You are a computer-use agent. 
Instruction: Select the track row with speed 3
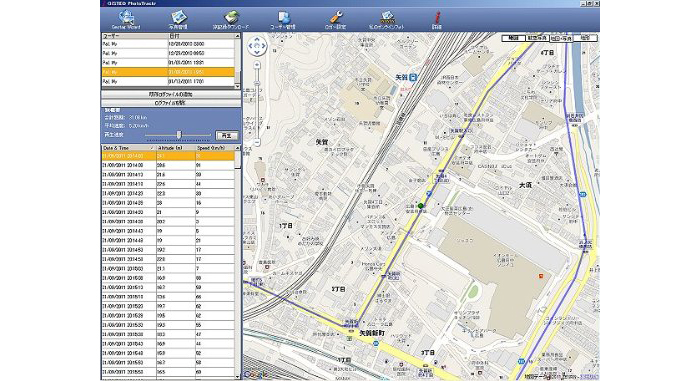(x=168, y=222)
